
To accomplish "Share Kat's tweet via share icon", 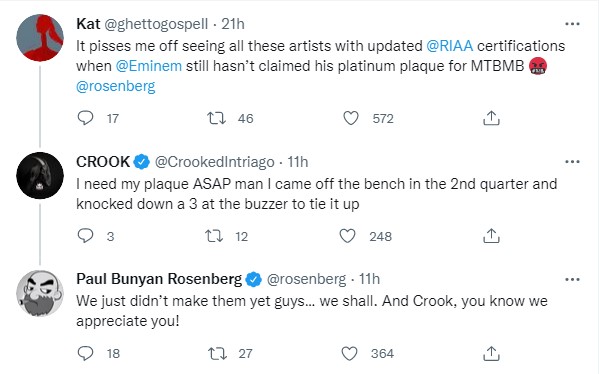I will click(x=491, y=118).
